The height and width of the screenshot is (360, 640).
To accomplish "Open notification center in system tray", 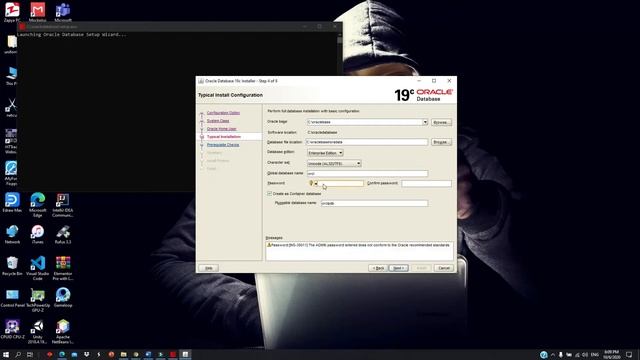I will click(x=629, y=355).
